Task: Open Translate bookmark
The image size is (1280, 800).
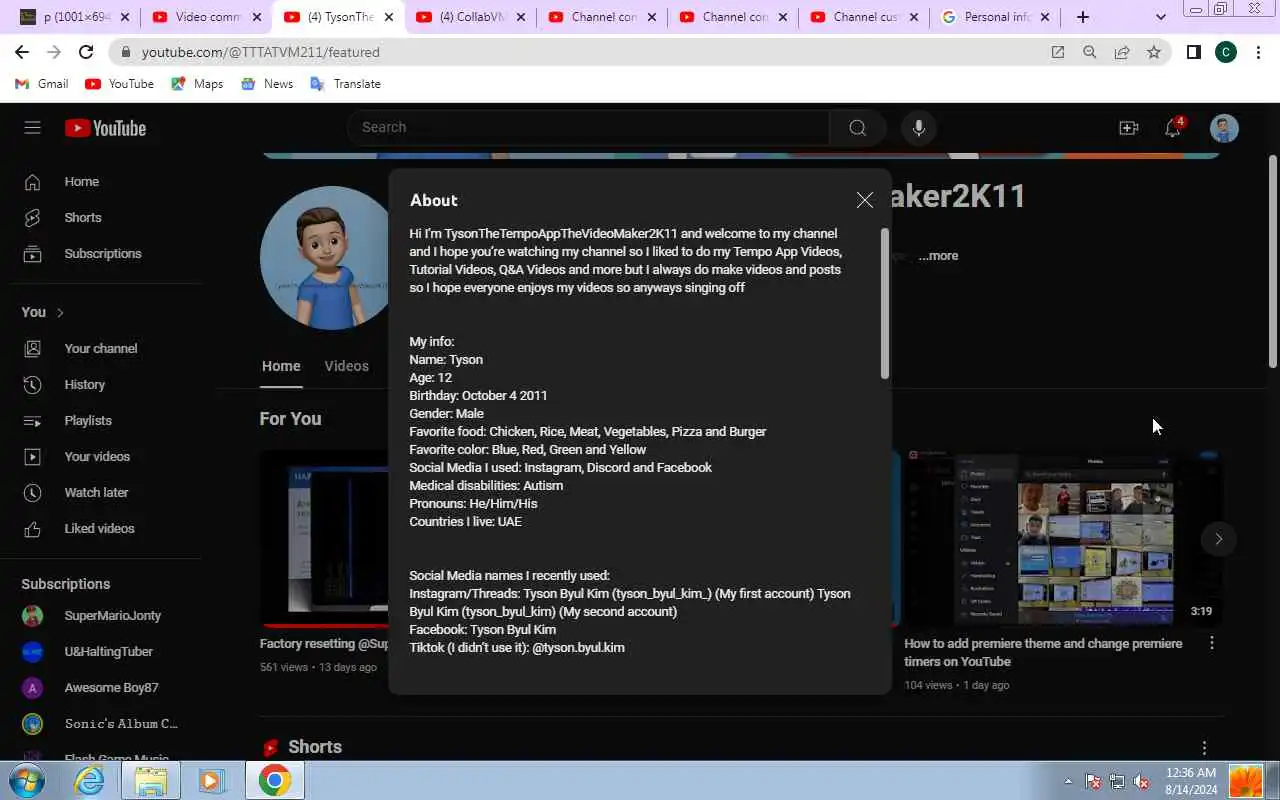Action: pos(346,84)
